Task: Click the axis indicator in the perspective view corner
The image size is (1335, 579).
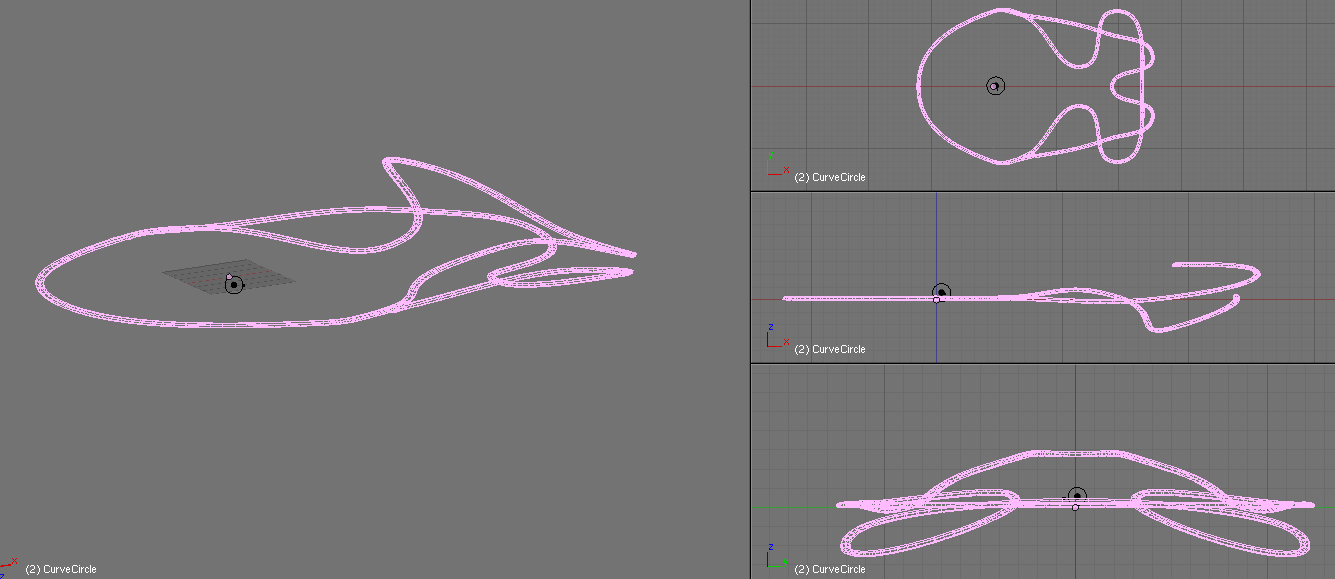Action: (9, 565)
